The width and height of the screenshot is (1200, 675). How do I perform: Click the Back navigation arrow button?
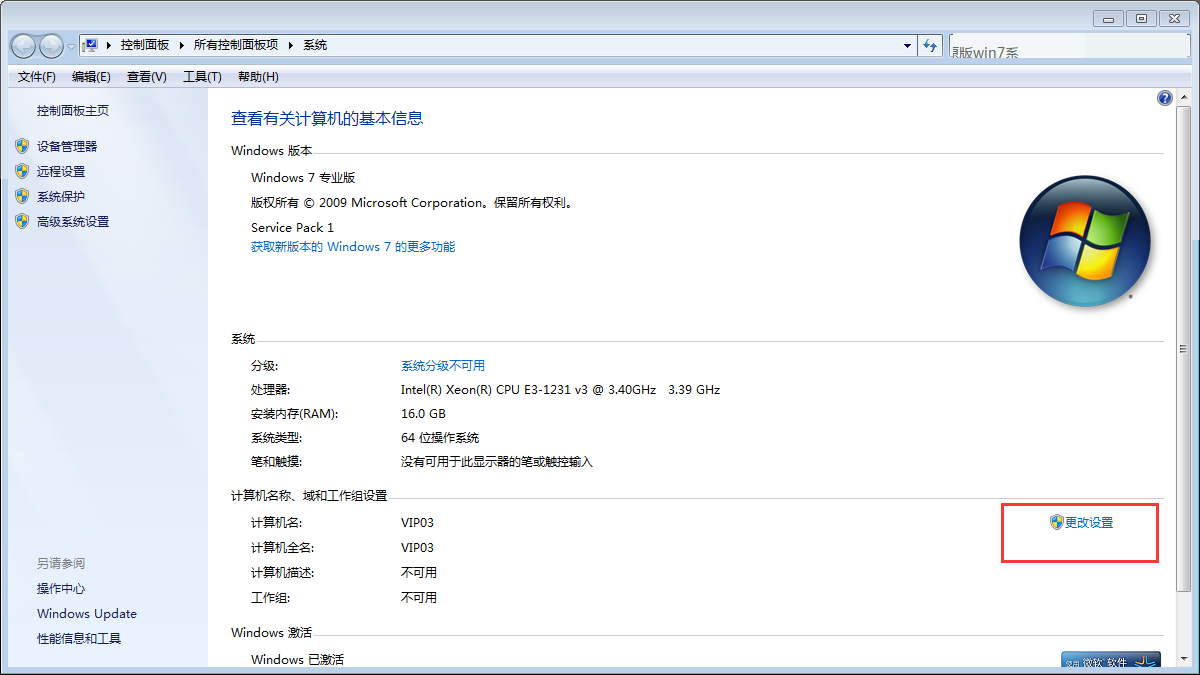click(x=24, y=46)
